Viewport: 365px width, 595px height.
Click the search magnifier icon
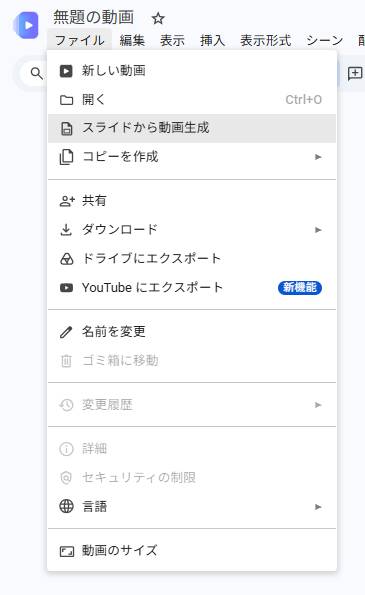(x=36, y=73)
